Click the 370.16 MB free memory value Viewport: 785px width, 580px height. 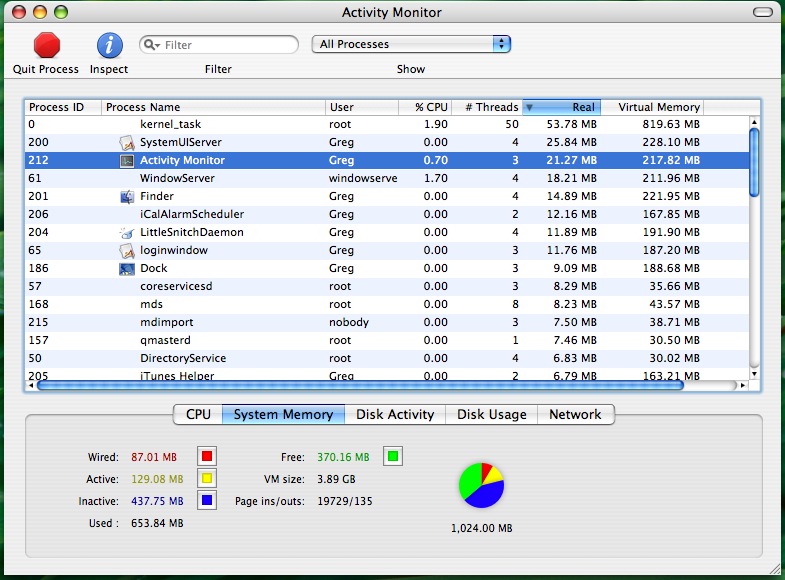point(343,457)
